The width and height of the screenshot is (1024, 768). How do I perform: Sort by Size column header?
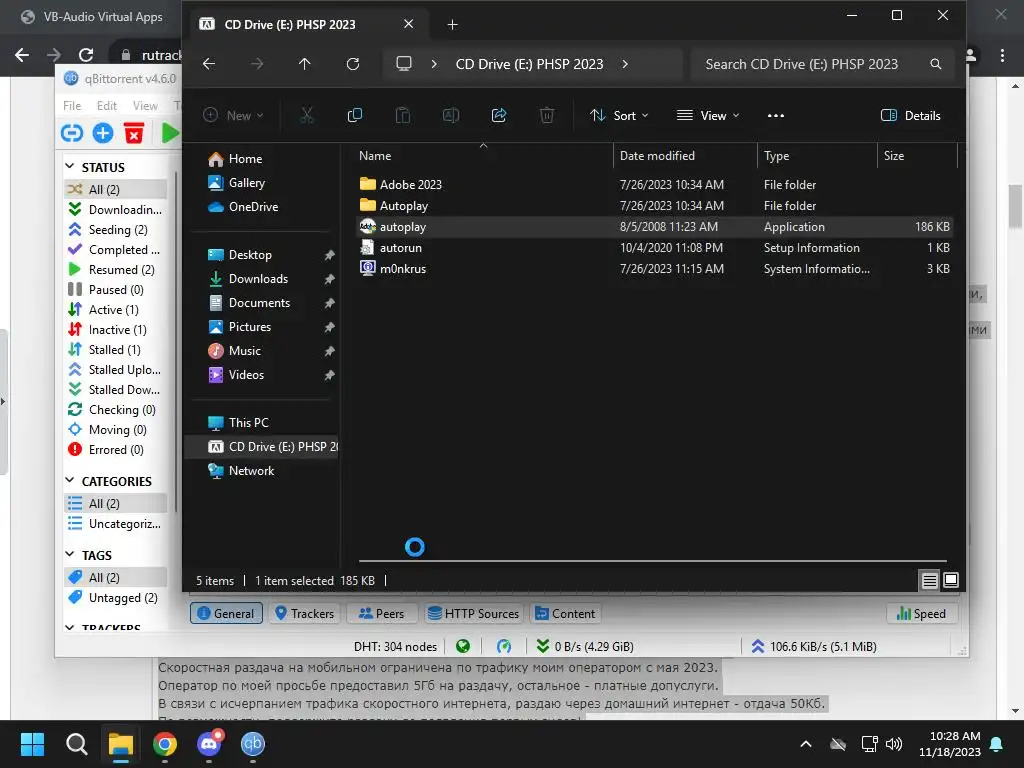(894, 155)
